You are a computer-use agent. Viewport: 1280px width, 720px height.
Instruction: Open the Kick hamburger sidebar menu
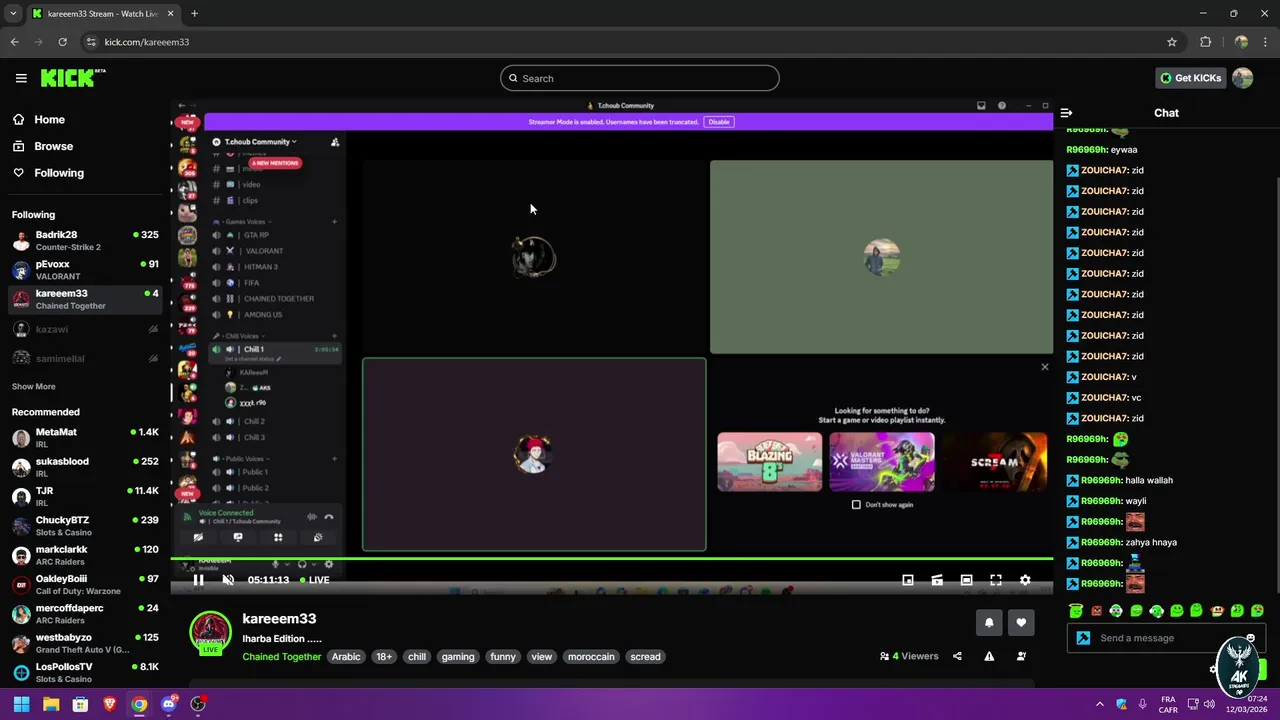pos(21,78)
